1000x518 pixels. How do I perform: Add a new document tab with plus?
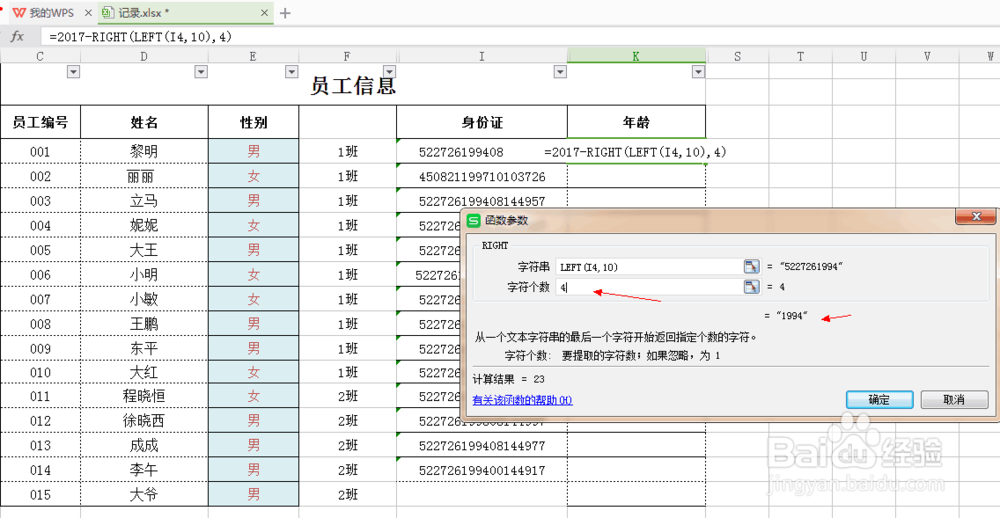[285, 13]
